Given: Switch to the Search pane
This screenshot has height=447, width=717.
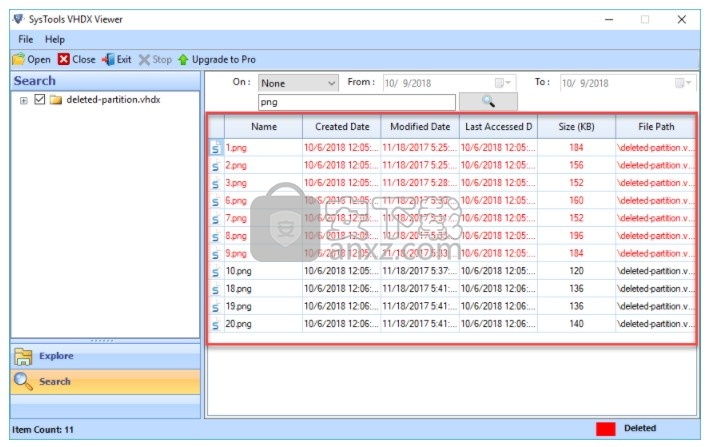Looking at the screenshot, I should tap(105, 382).
